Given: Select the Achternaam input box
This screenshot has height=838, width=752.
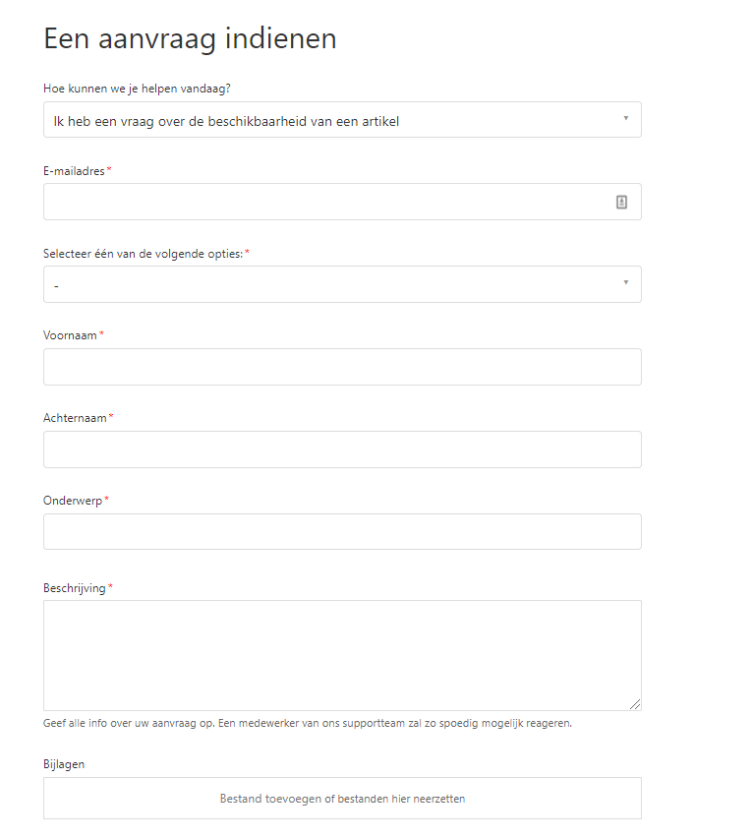Looking at the screenshot, I should point(342,450).
